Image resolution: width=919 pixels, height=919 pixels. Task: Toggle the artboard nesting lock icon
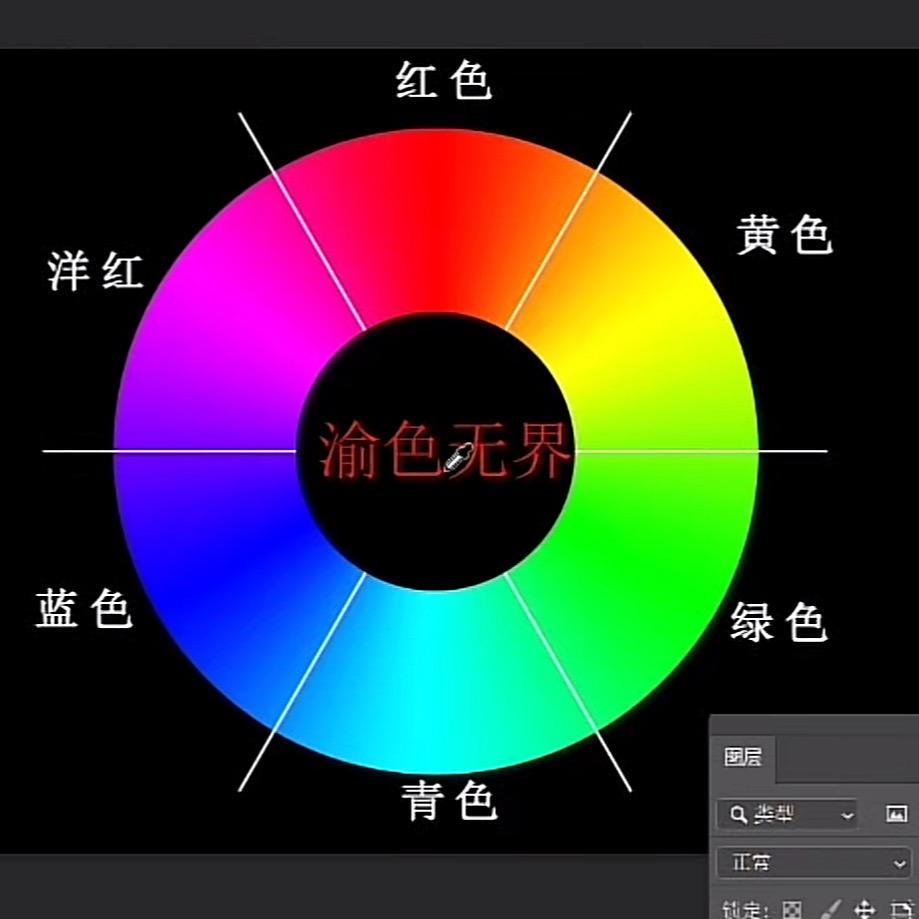901,910
